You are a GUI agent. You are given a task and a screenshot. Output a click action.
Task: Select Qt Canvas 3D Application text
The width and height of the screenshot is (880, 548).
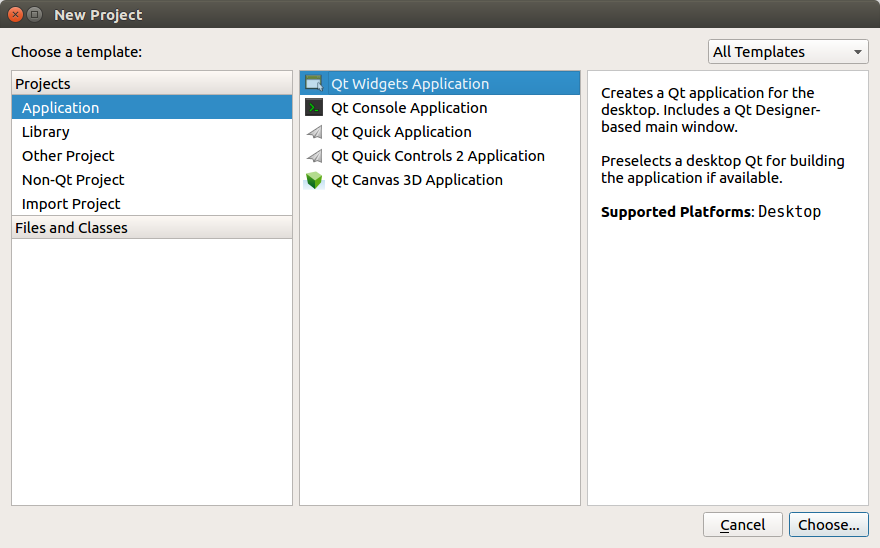pyautogui.click(x=416, y=180)
